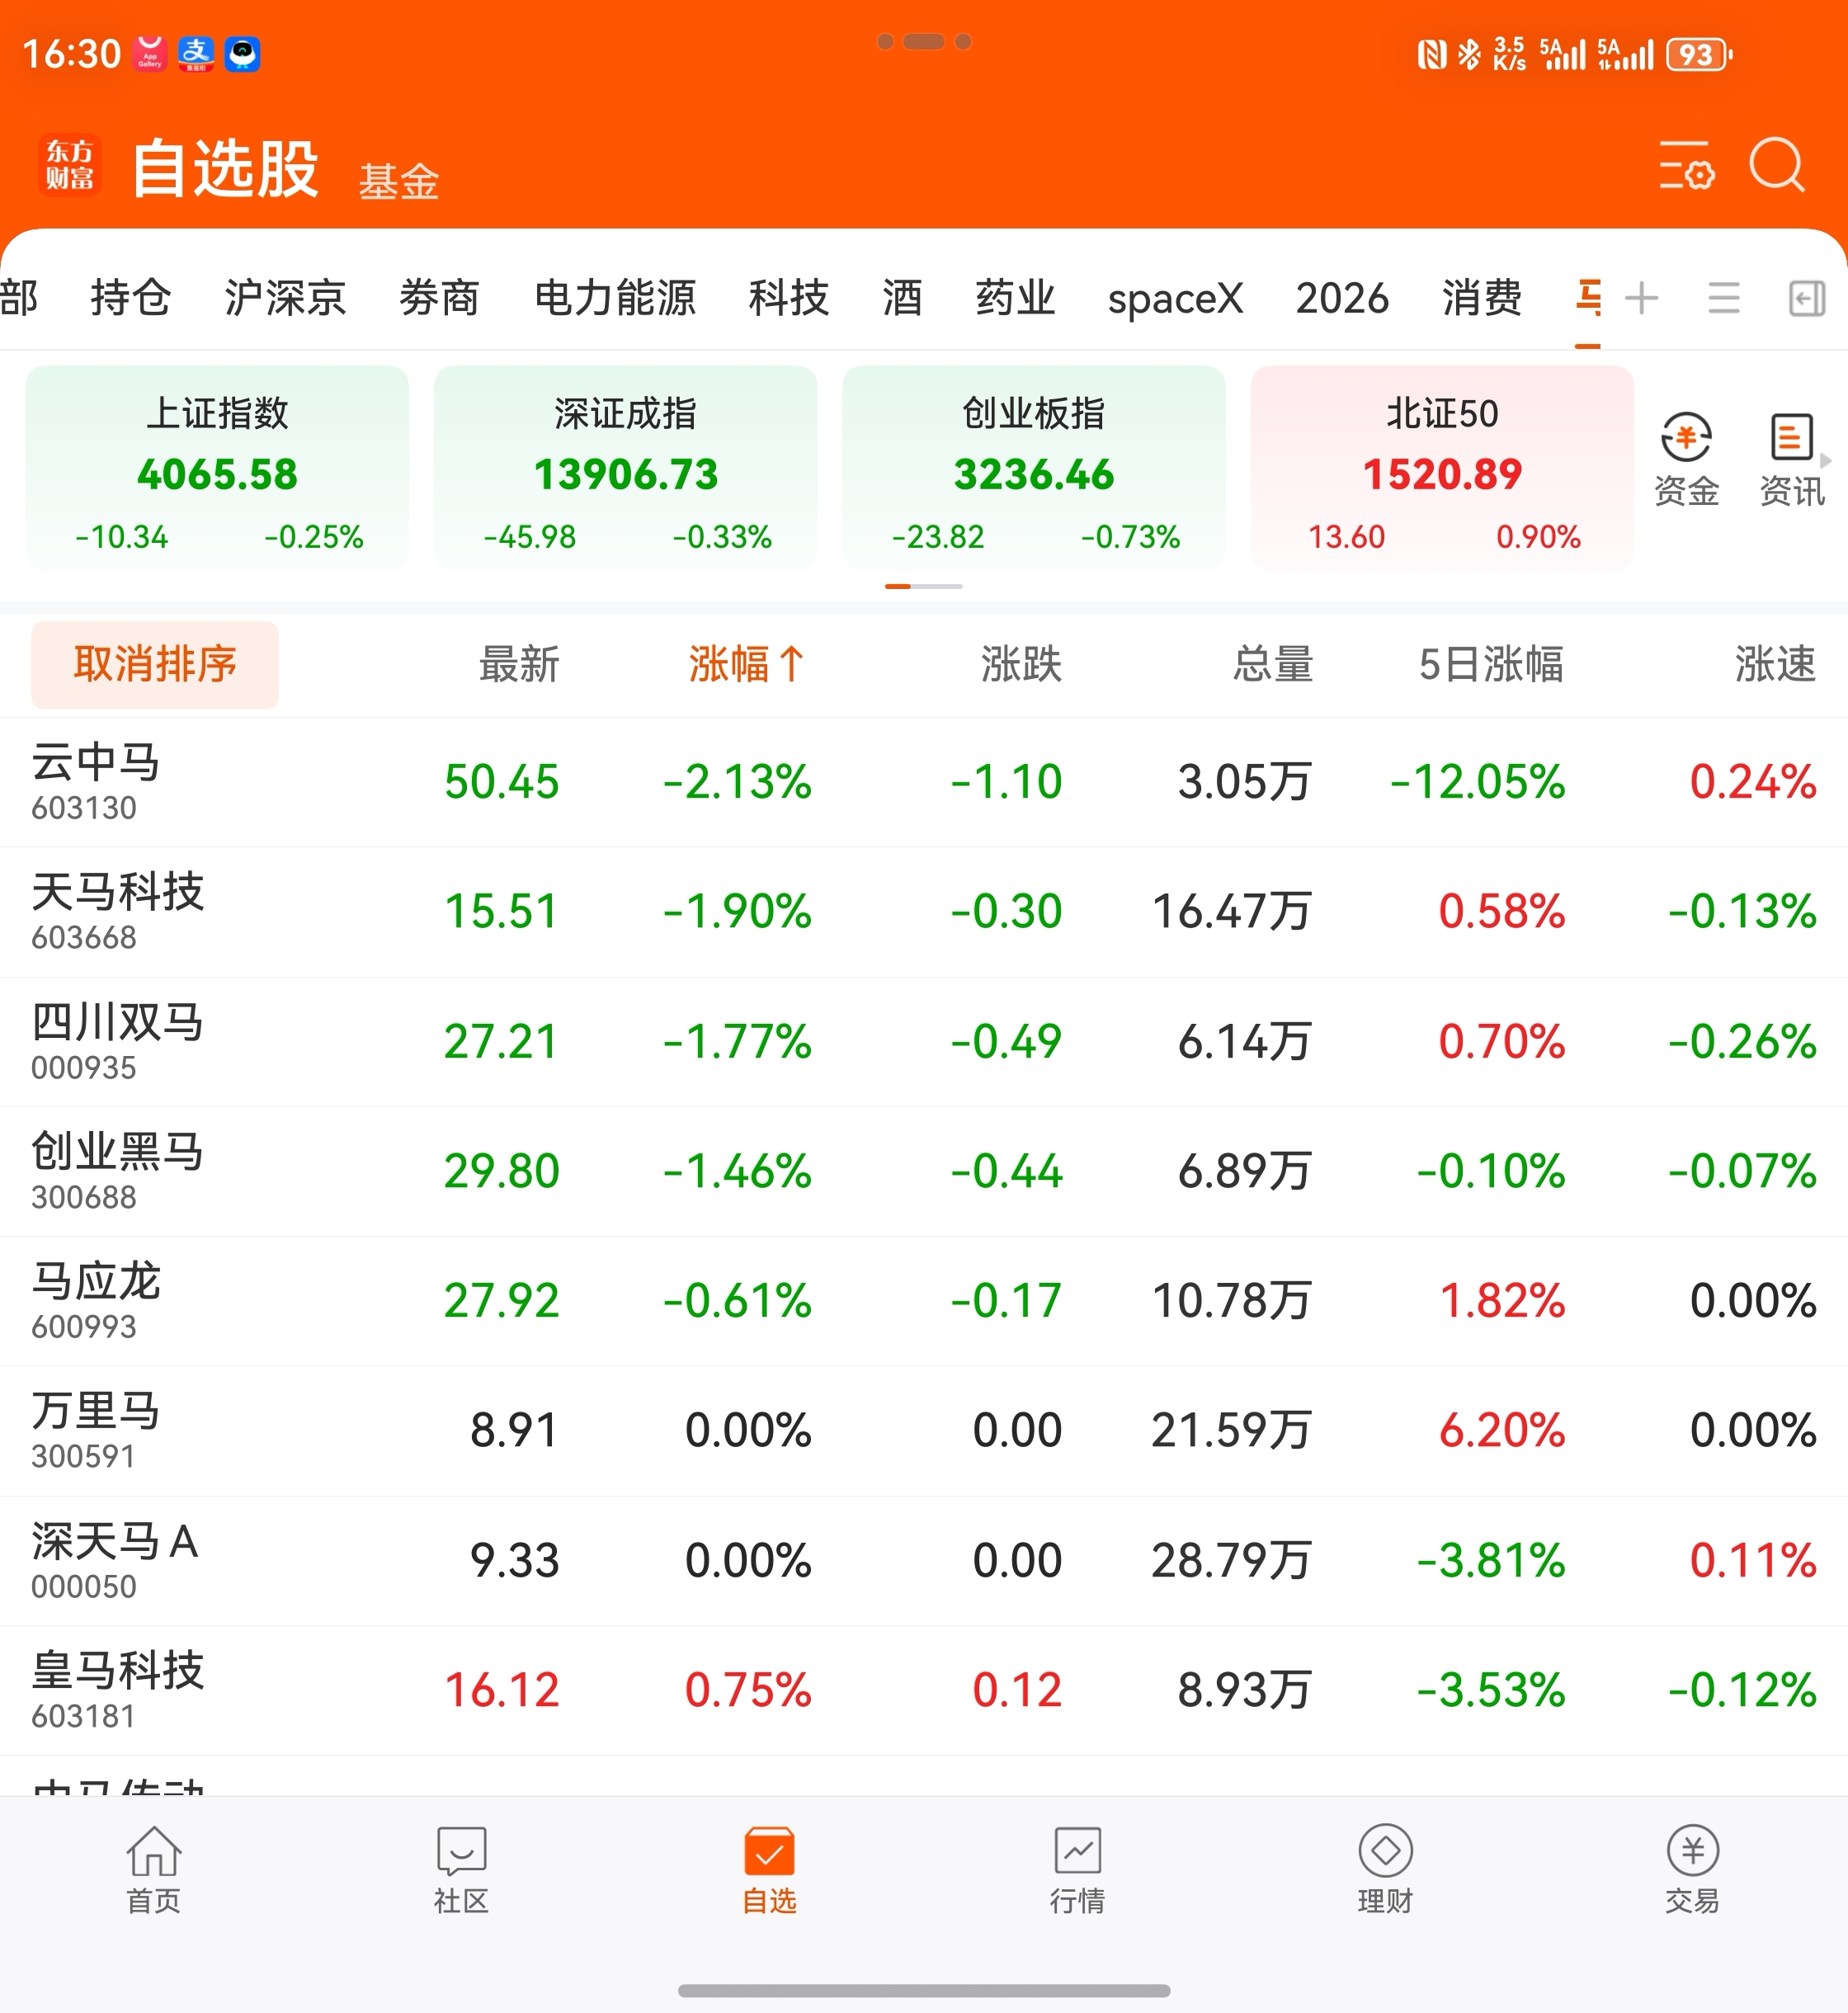The image size is (1848, 2013).
Task: Sort by 5日涨幅 column header
Action: [1490, 664]
